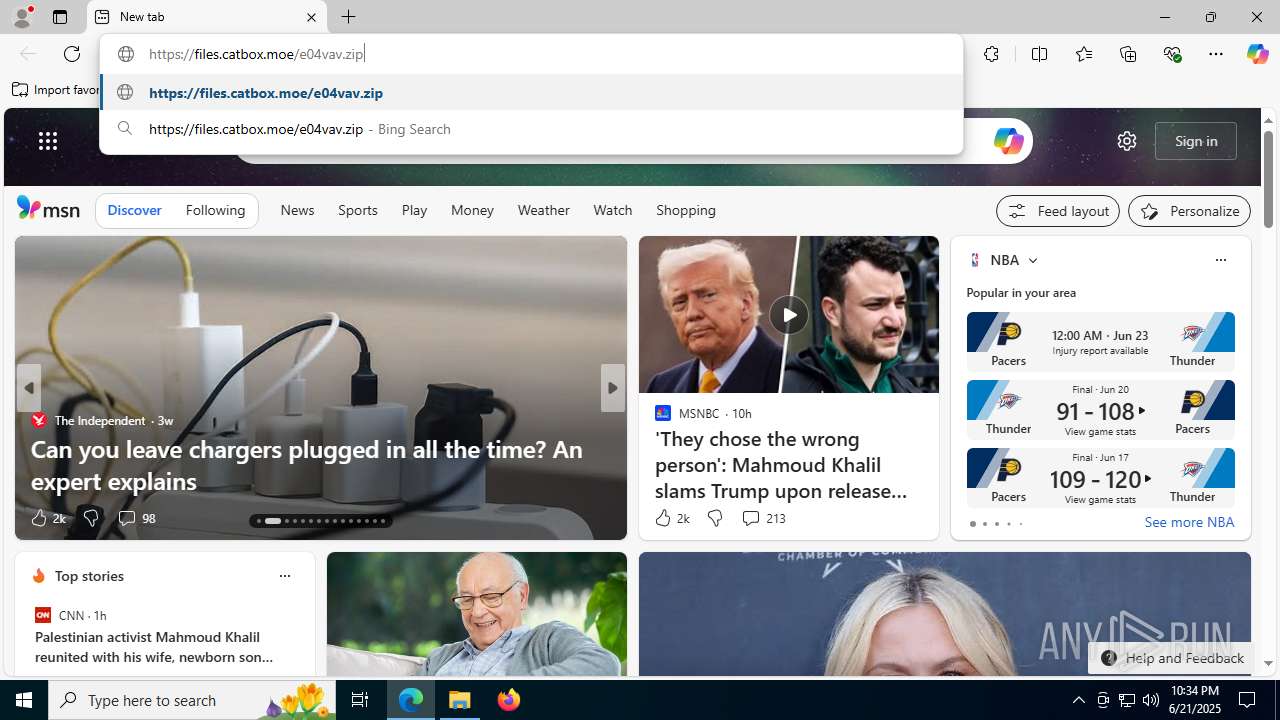Click the taskbar search box

[192, 700]
